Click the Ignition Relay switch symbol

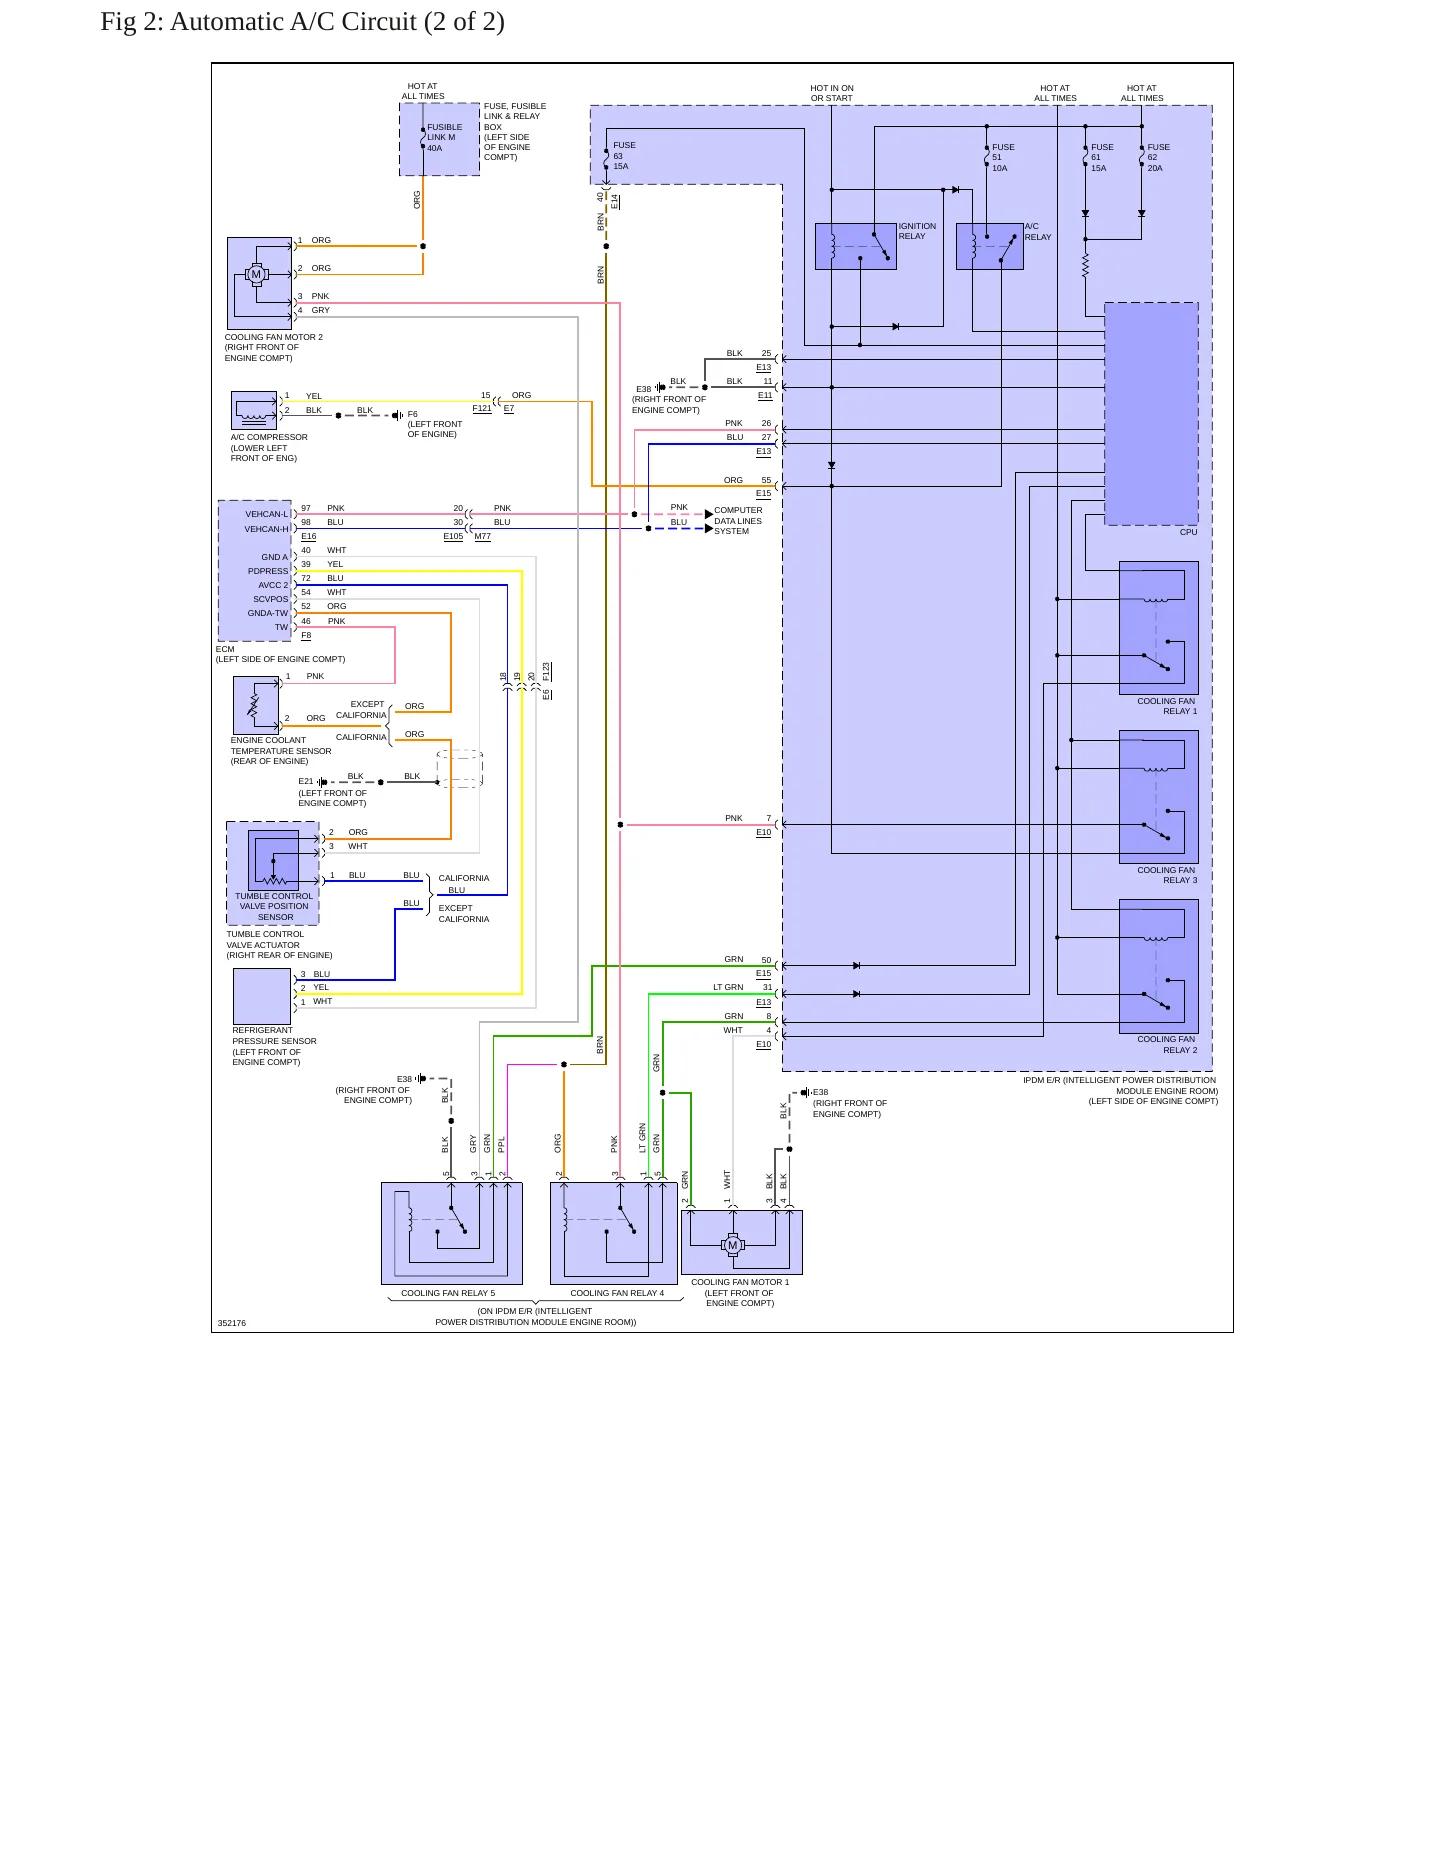[881, 248]
